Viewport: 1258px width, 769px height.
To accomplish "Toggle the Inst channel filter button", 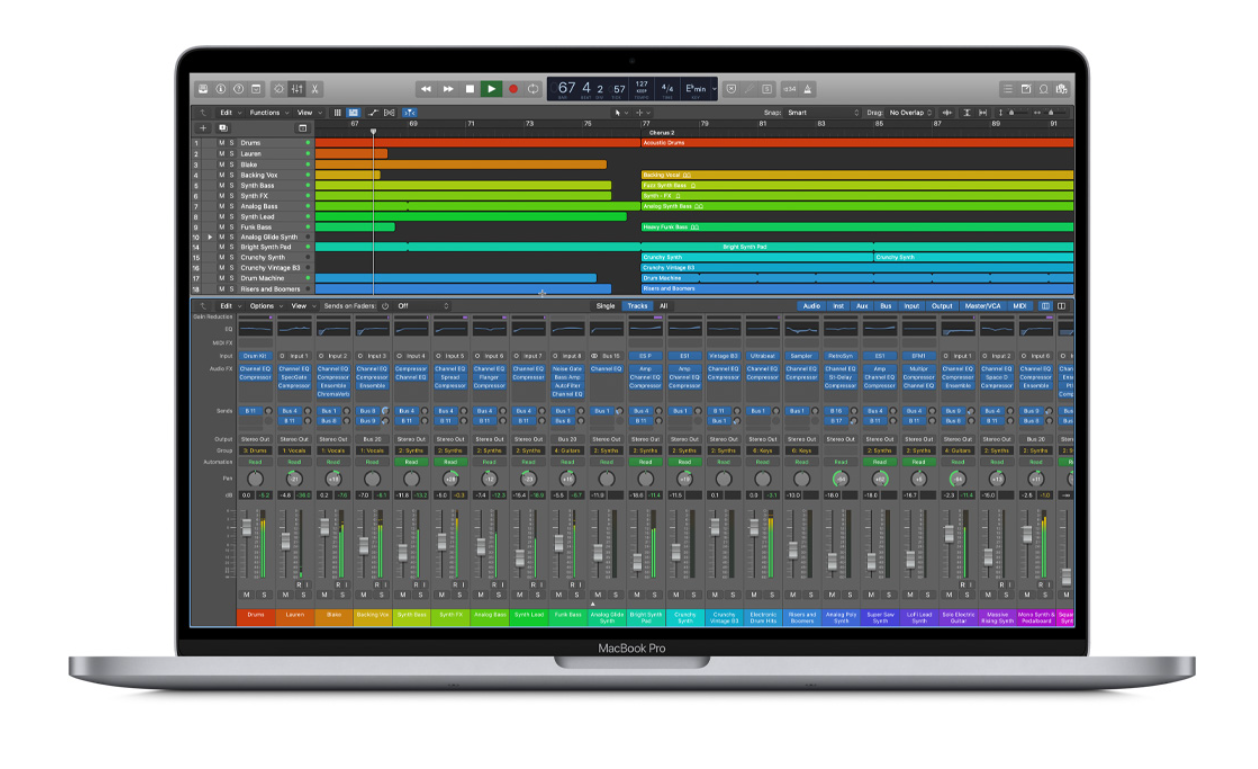I will (x=838, y=306).
